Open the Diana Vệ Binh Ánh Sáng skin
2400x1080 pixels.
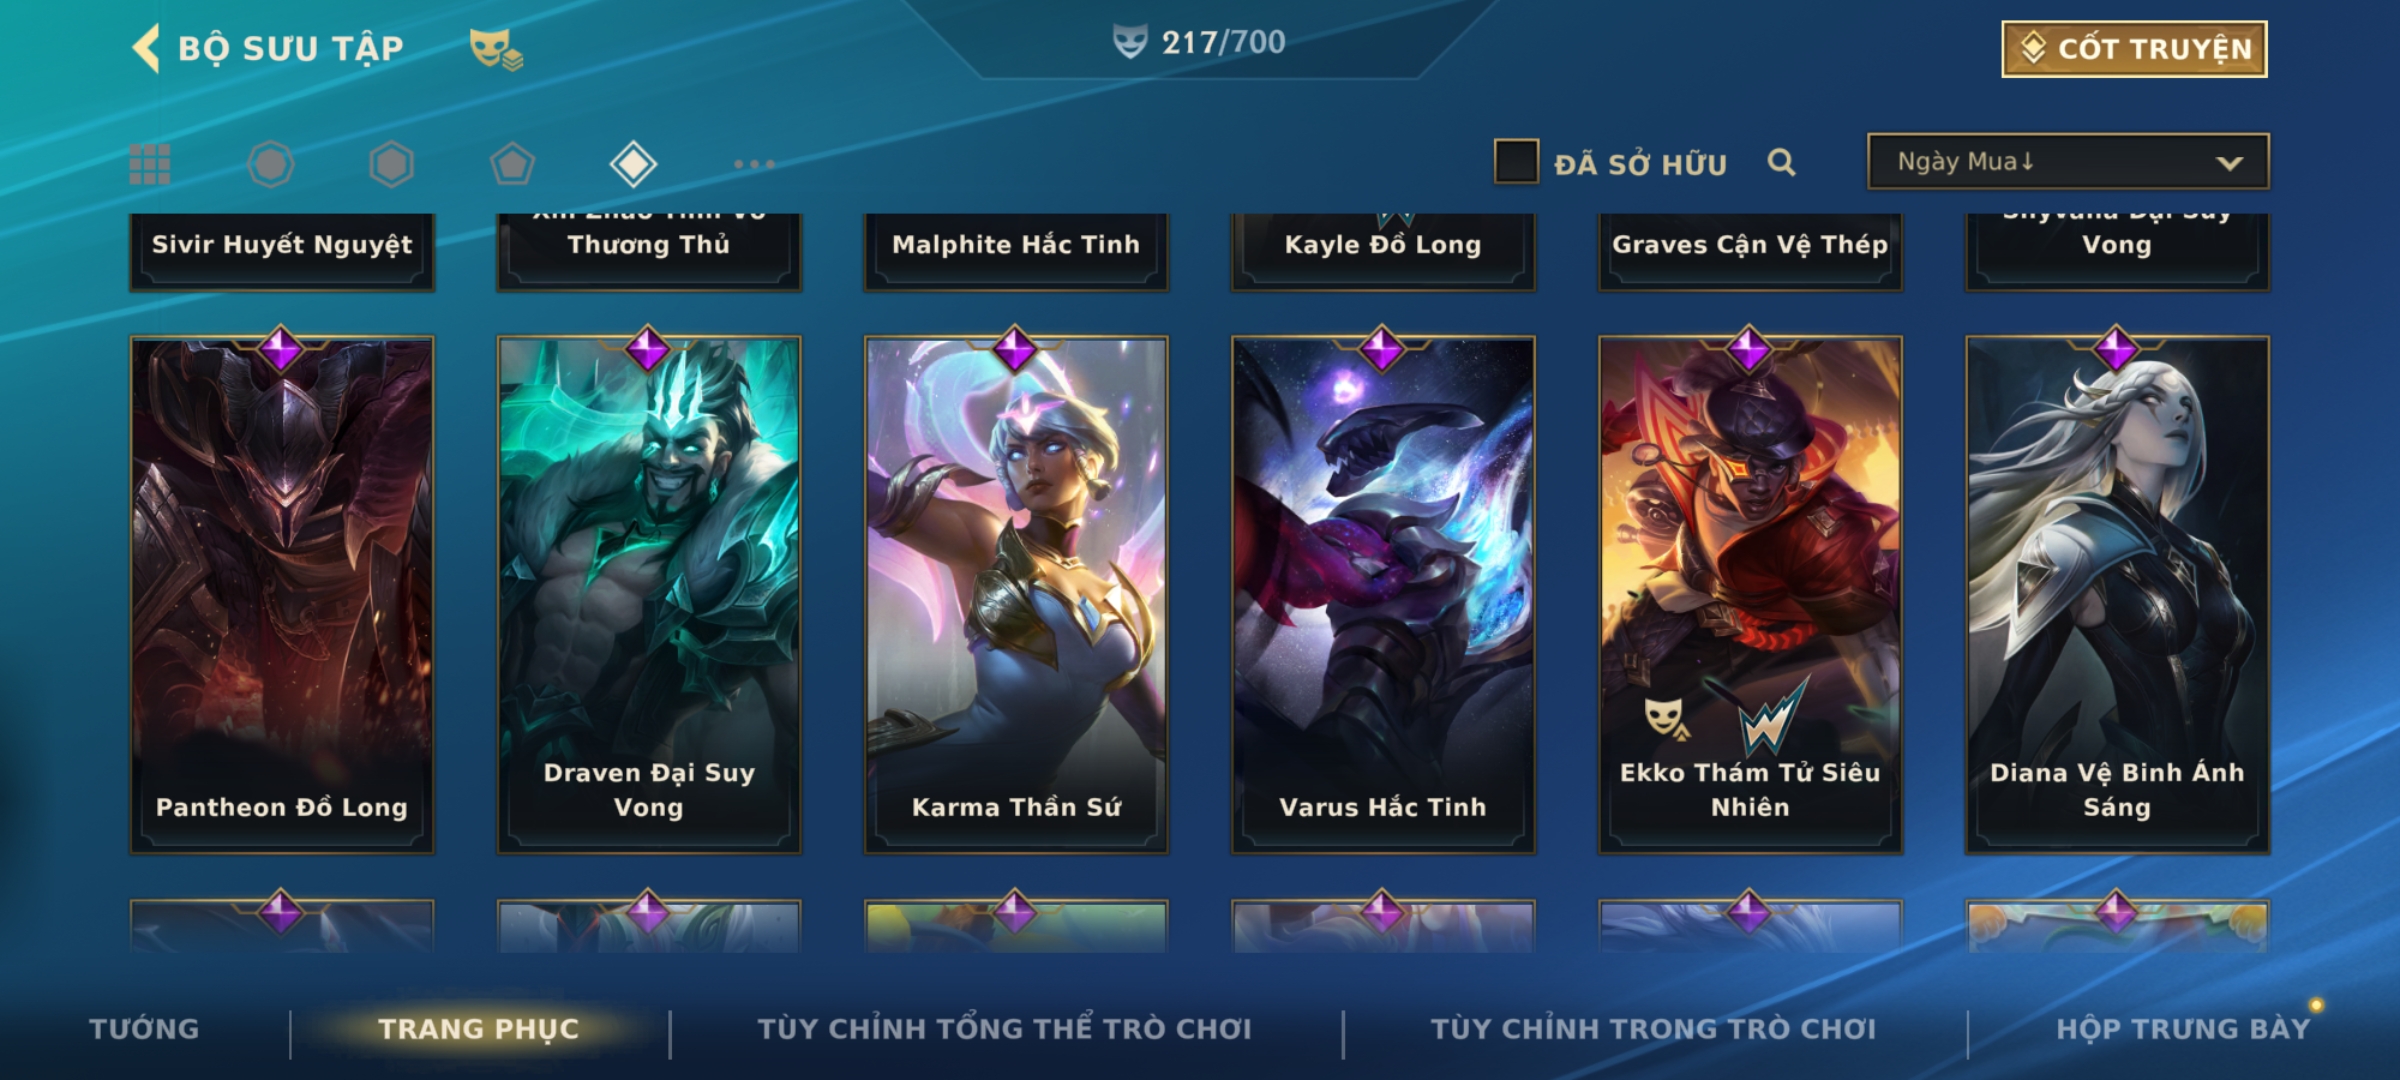[2117, 594]
